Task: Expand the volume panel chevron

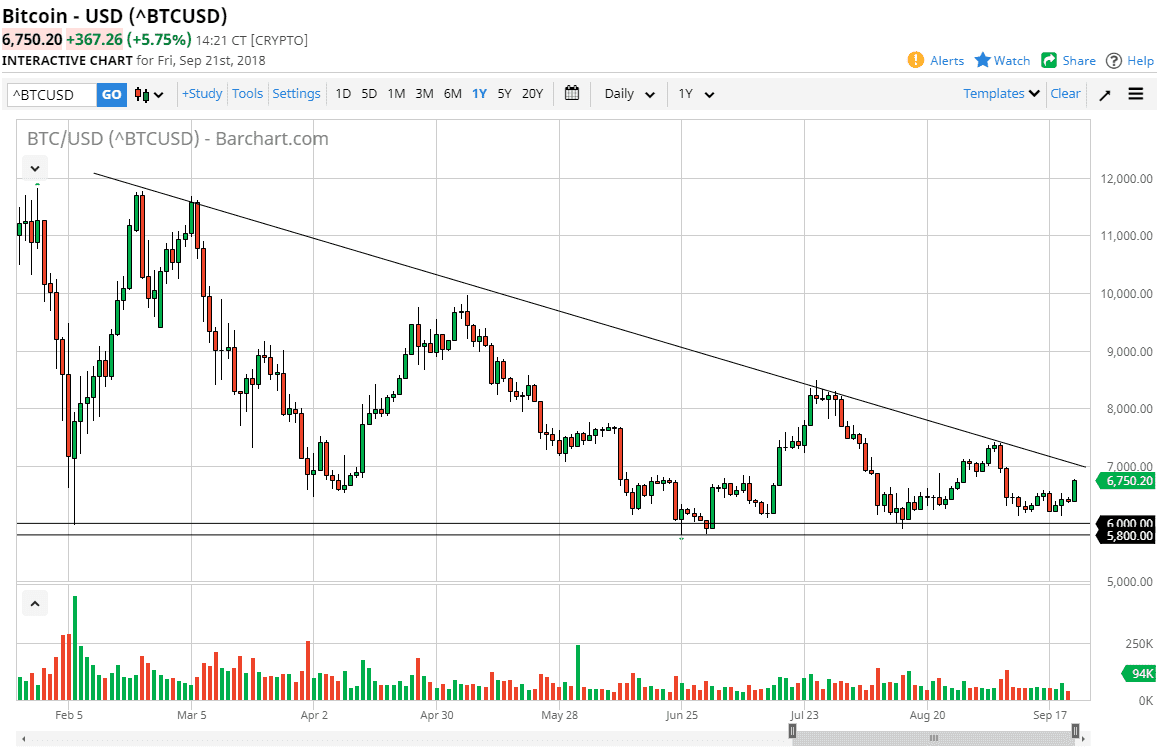Action: (x=34, y=602)
